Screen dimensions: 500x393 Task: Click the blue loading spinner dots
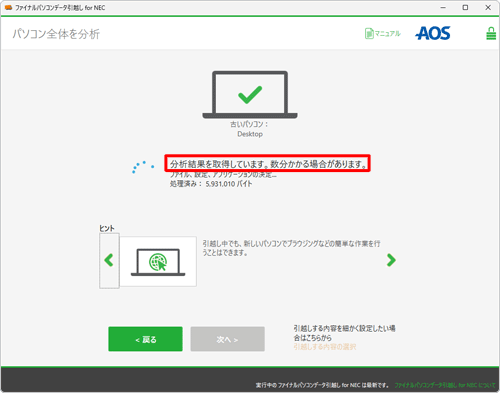click(143, 167)
